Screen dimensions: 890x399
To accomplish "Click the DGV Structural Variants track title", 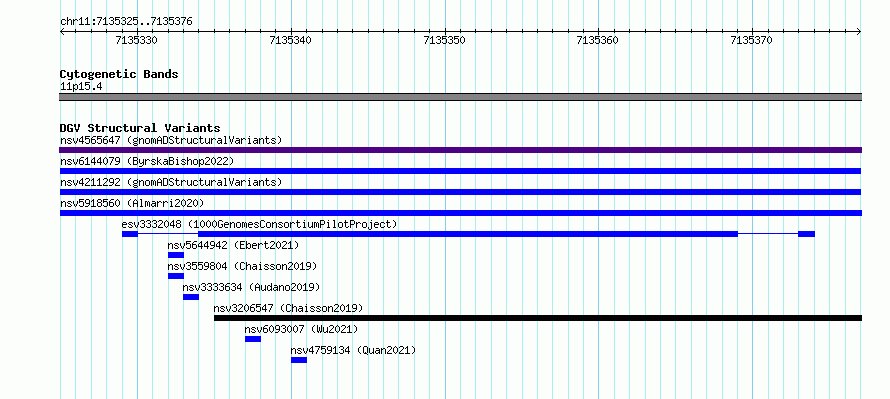I will coord(140,128).
